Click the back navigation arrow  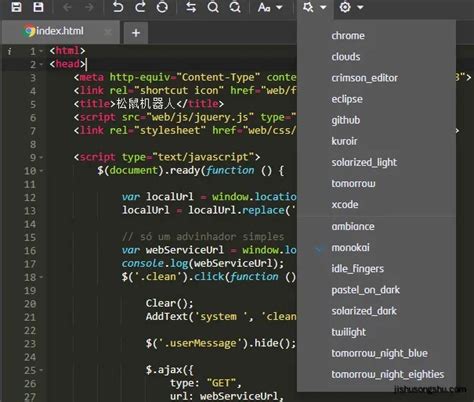pyautogui.click(x=67, y=7)
